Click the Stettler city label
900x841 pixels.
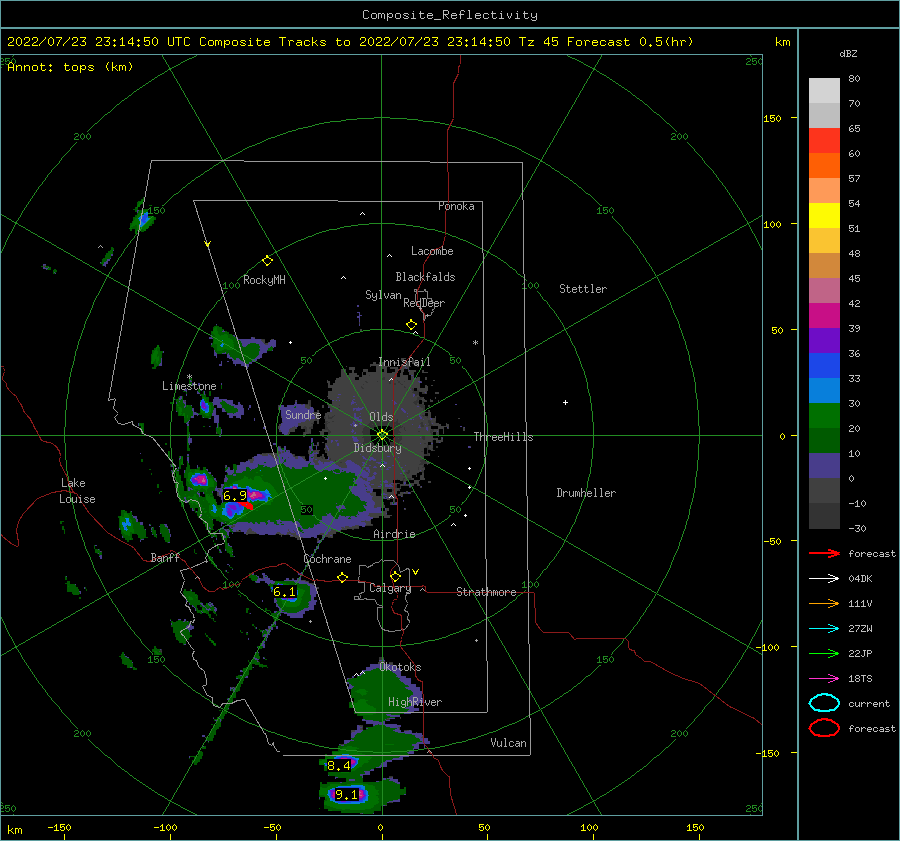tap(583, 289)
